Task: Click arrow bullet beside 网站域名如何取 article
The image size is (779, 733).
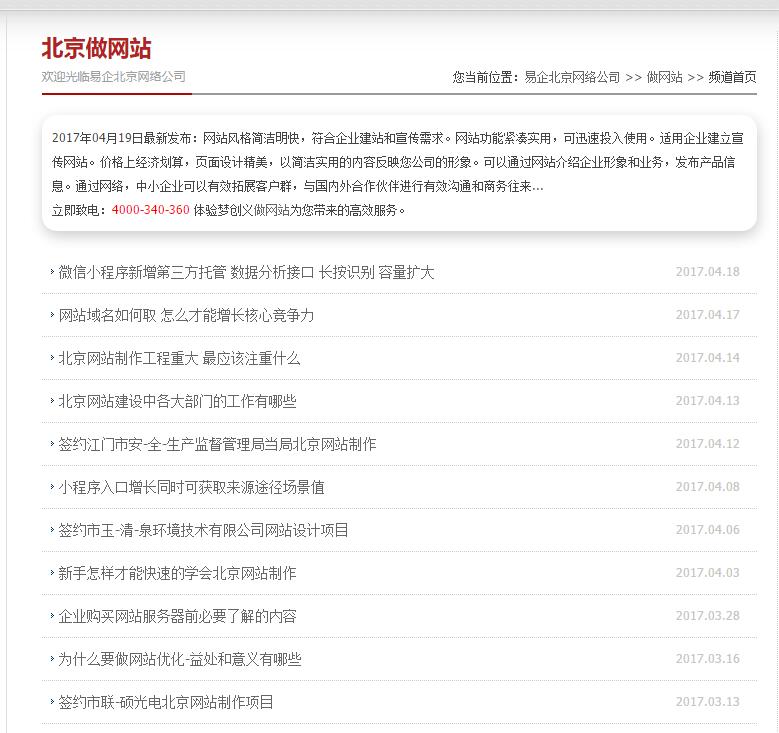Action: (52, 315)
